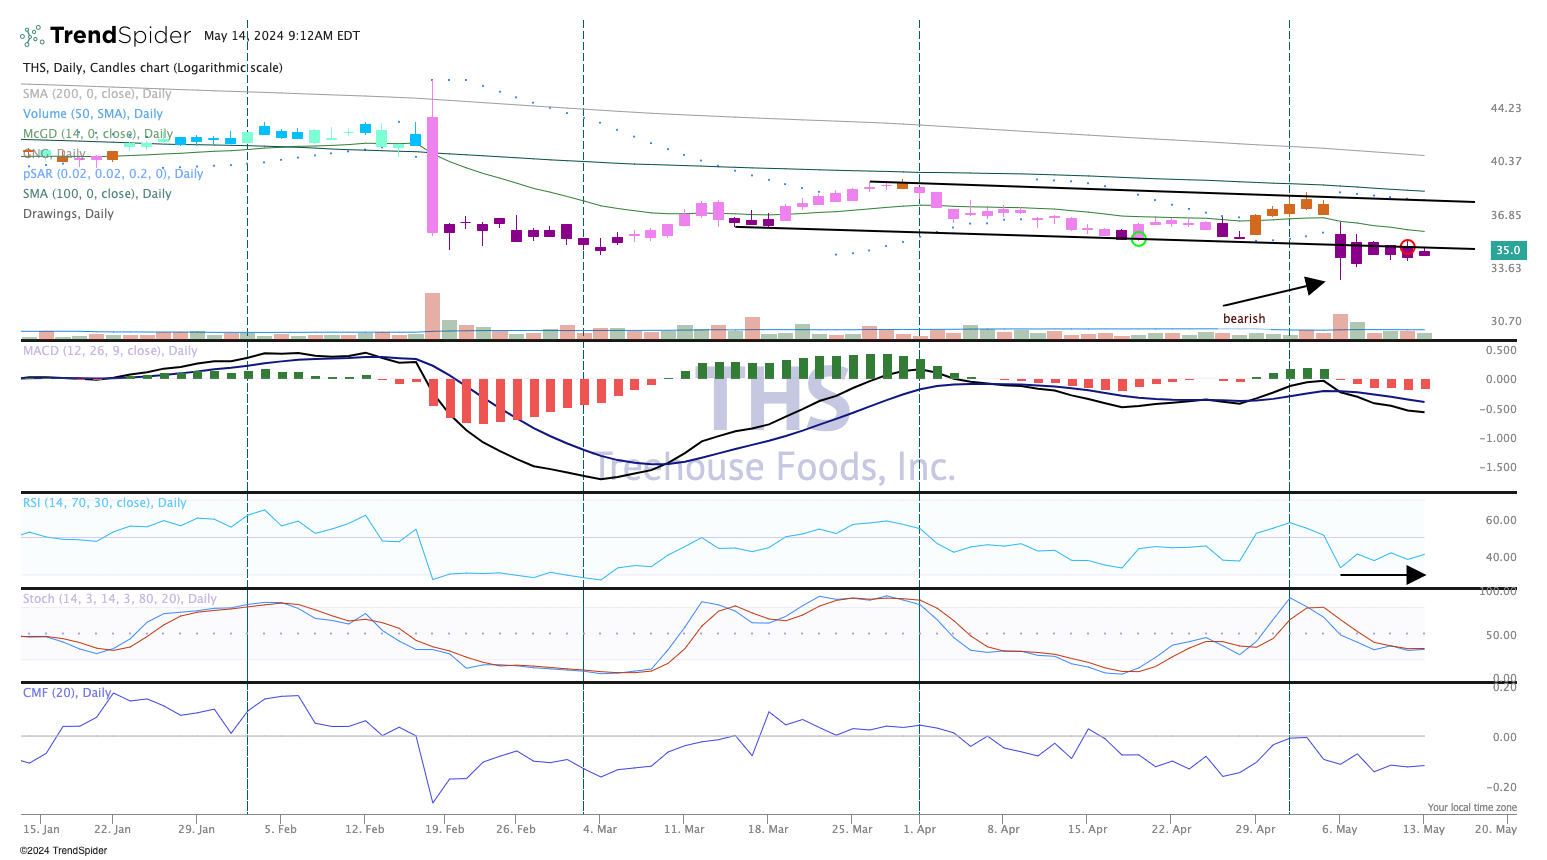
Task: Click the red circle marker near the latest candles
Action: click(1407, 246)
